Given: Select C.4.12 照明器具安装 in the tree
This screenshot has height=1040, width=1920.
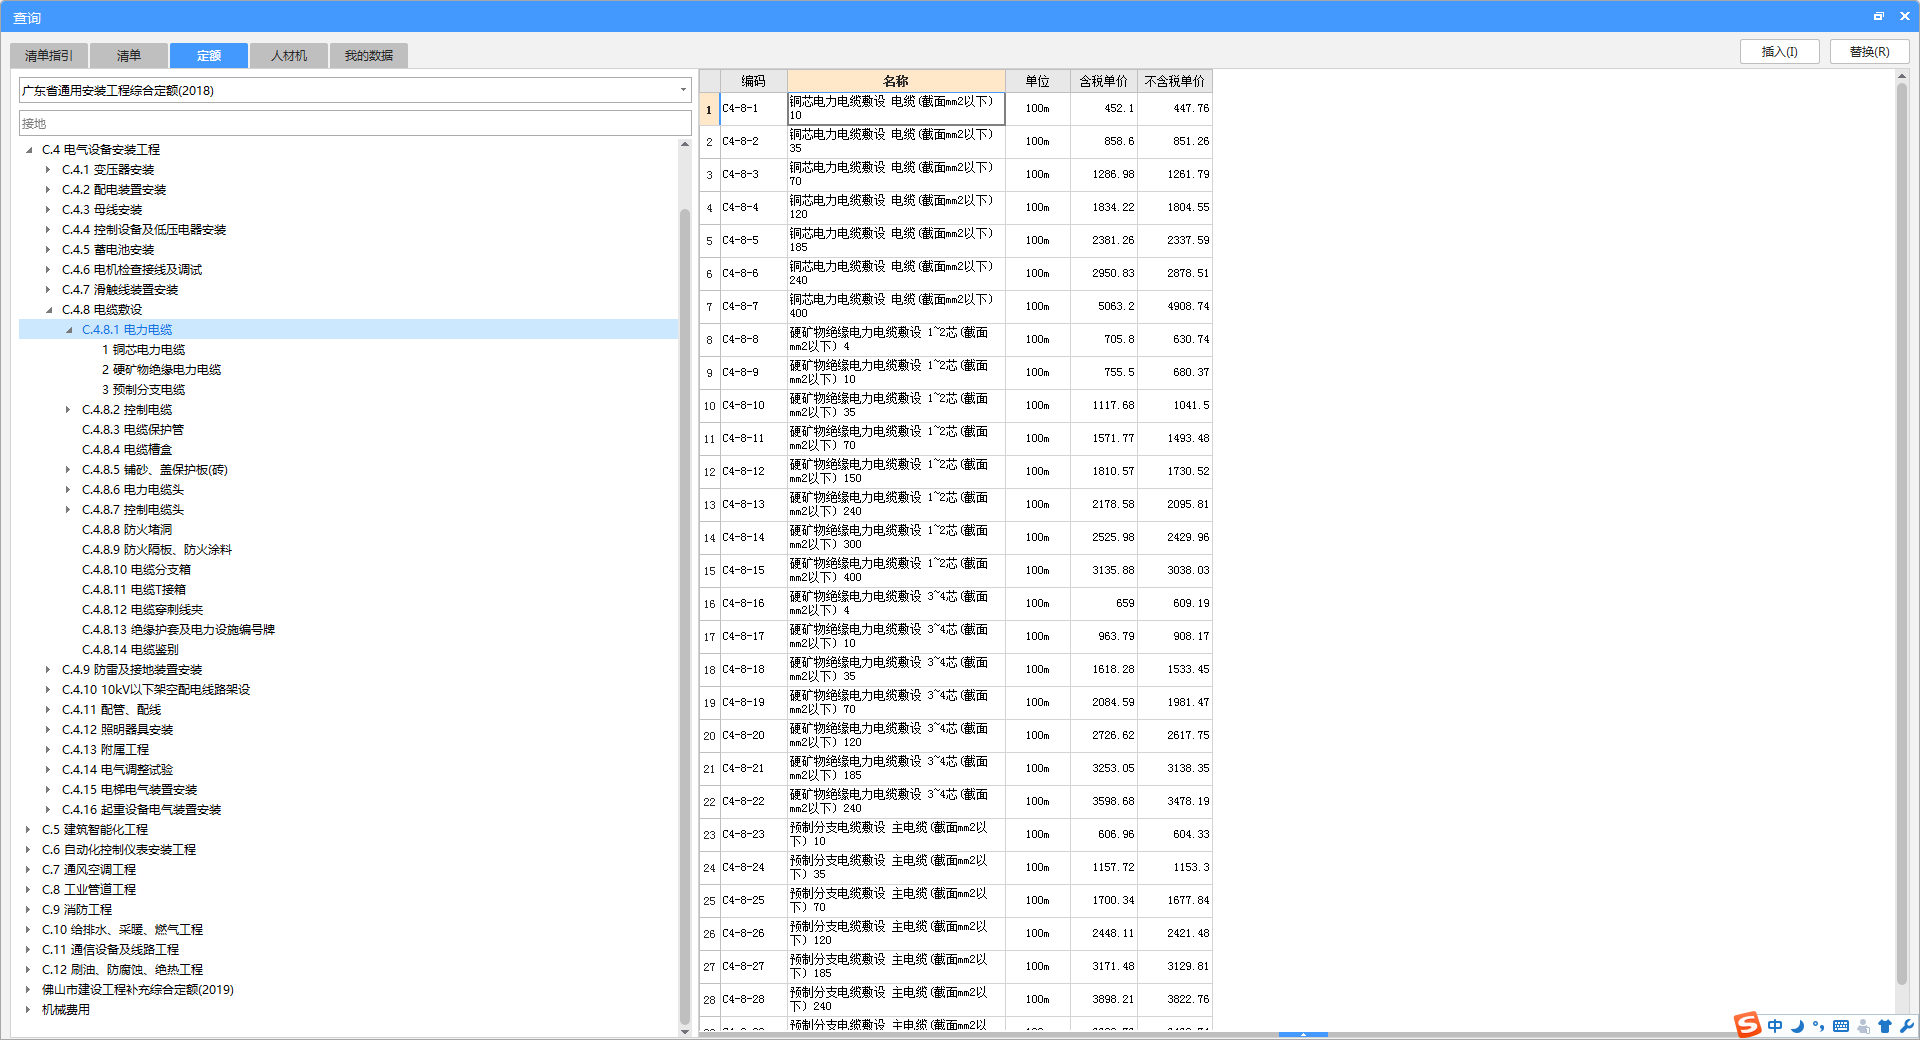Looking at the screenshot, I should 117,730.
